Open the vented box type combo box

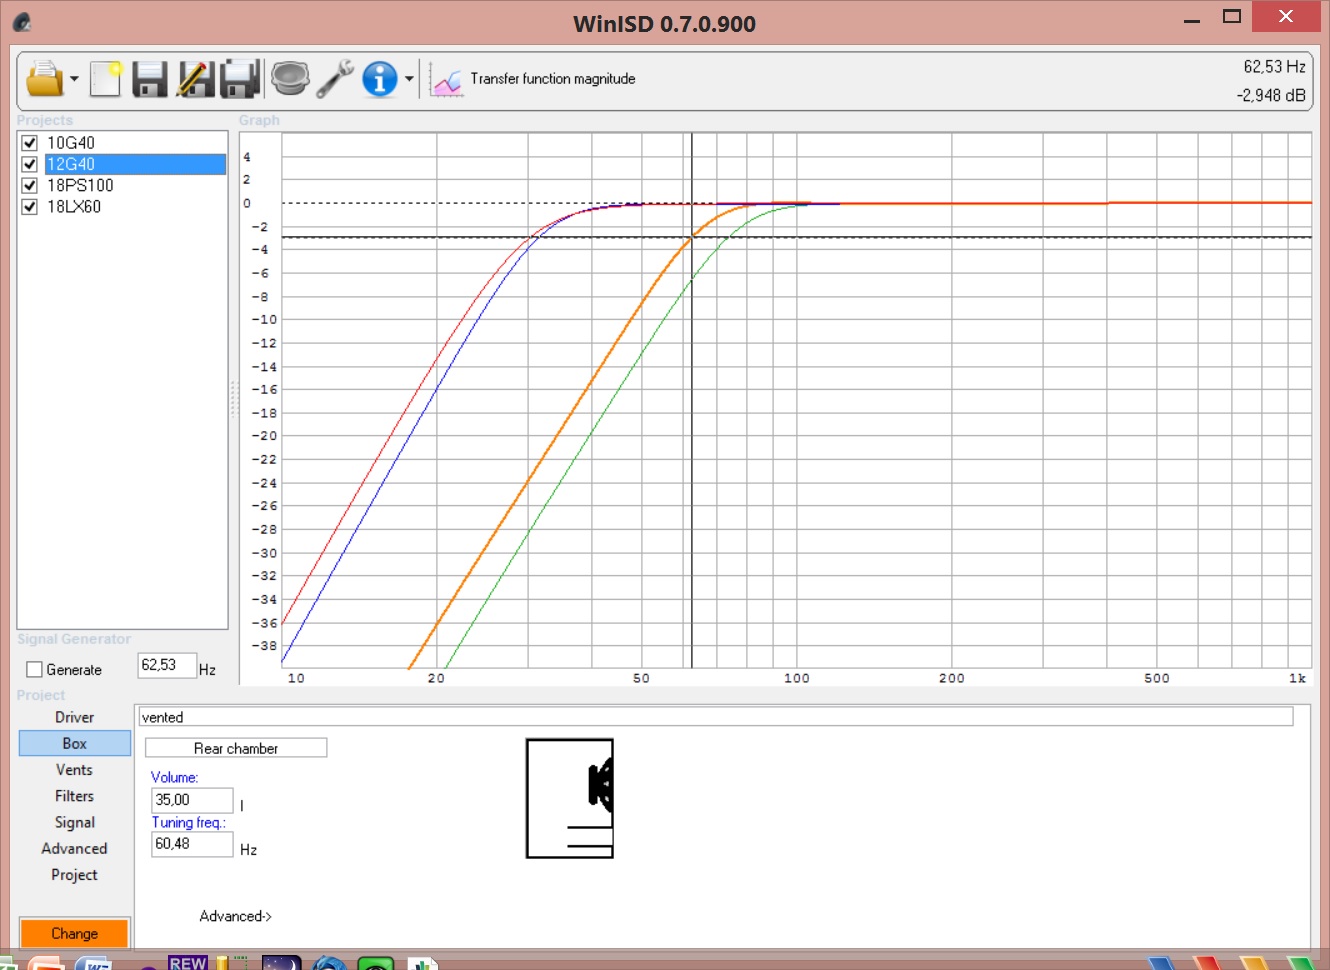[716, 717]
